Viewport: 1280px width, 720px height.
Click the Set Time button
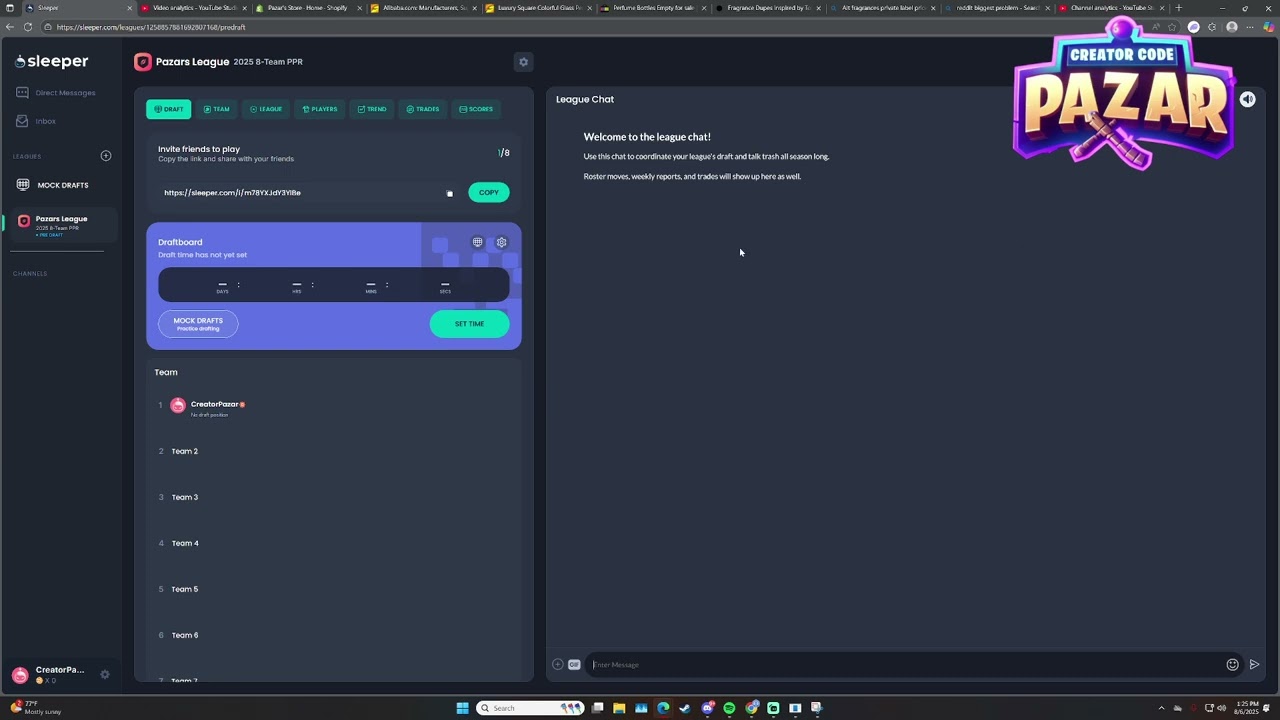469,324
